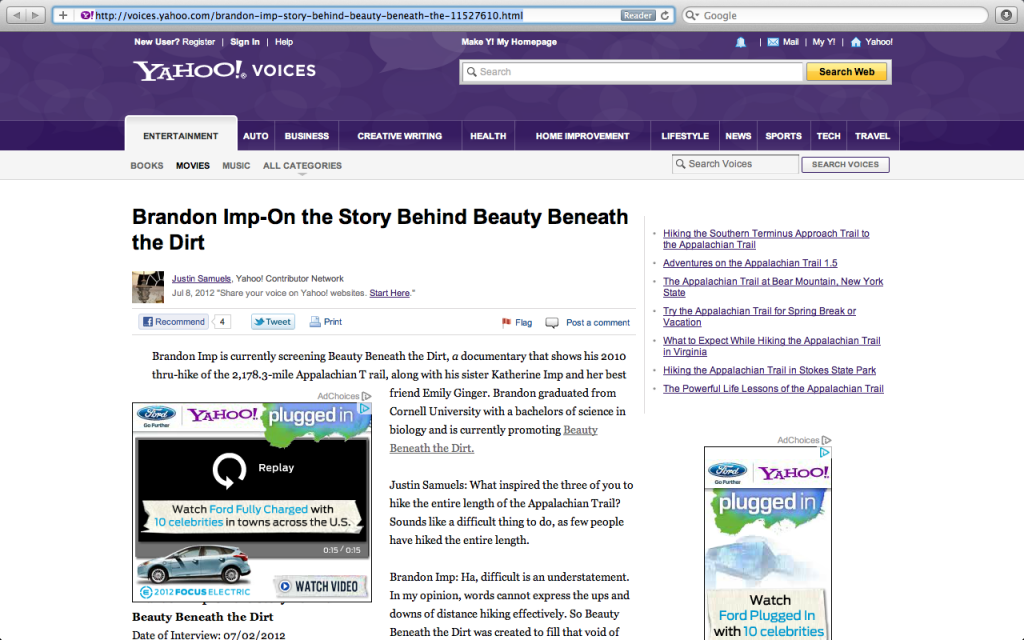Screen dimensions: 1024x640
Task: Print the article via printer icon
Action: (315, 321)
